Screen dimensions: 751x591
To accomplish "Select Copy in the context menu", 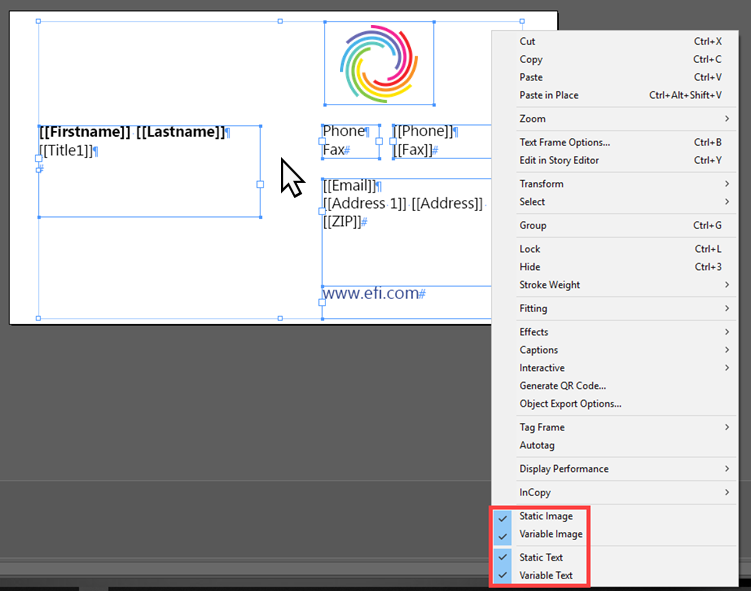I will [531, 60].
